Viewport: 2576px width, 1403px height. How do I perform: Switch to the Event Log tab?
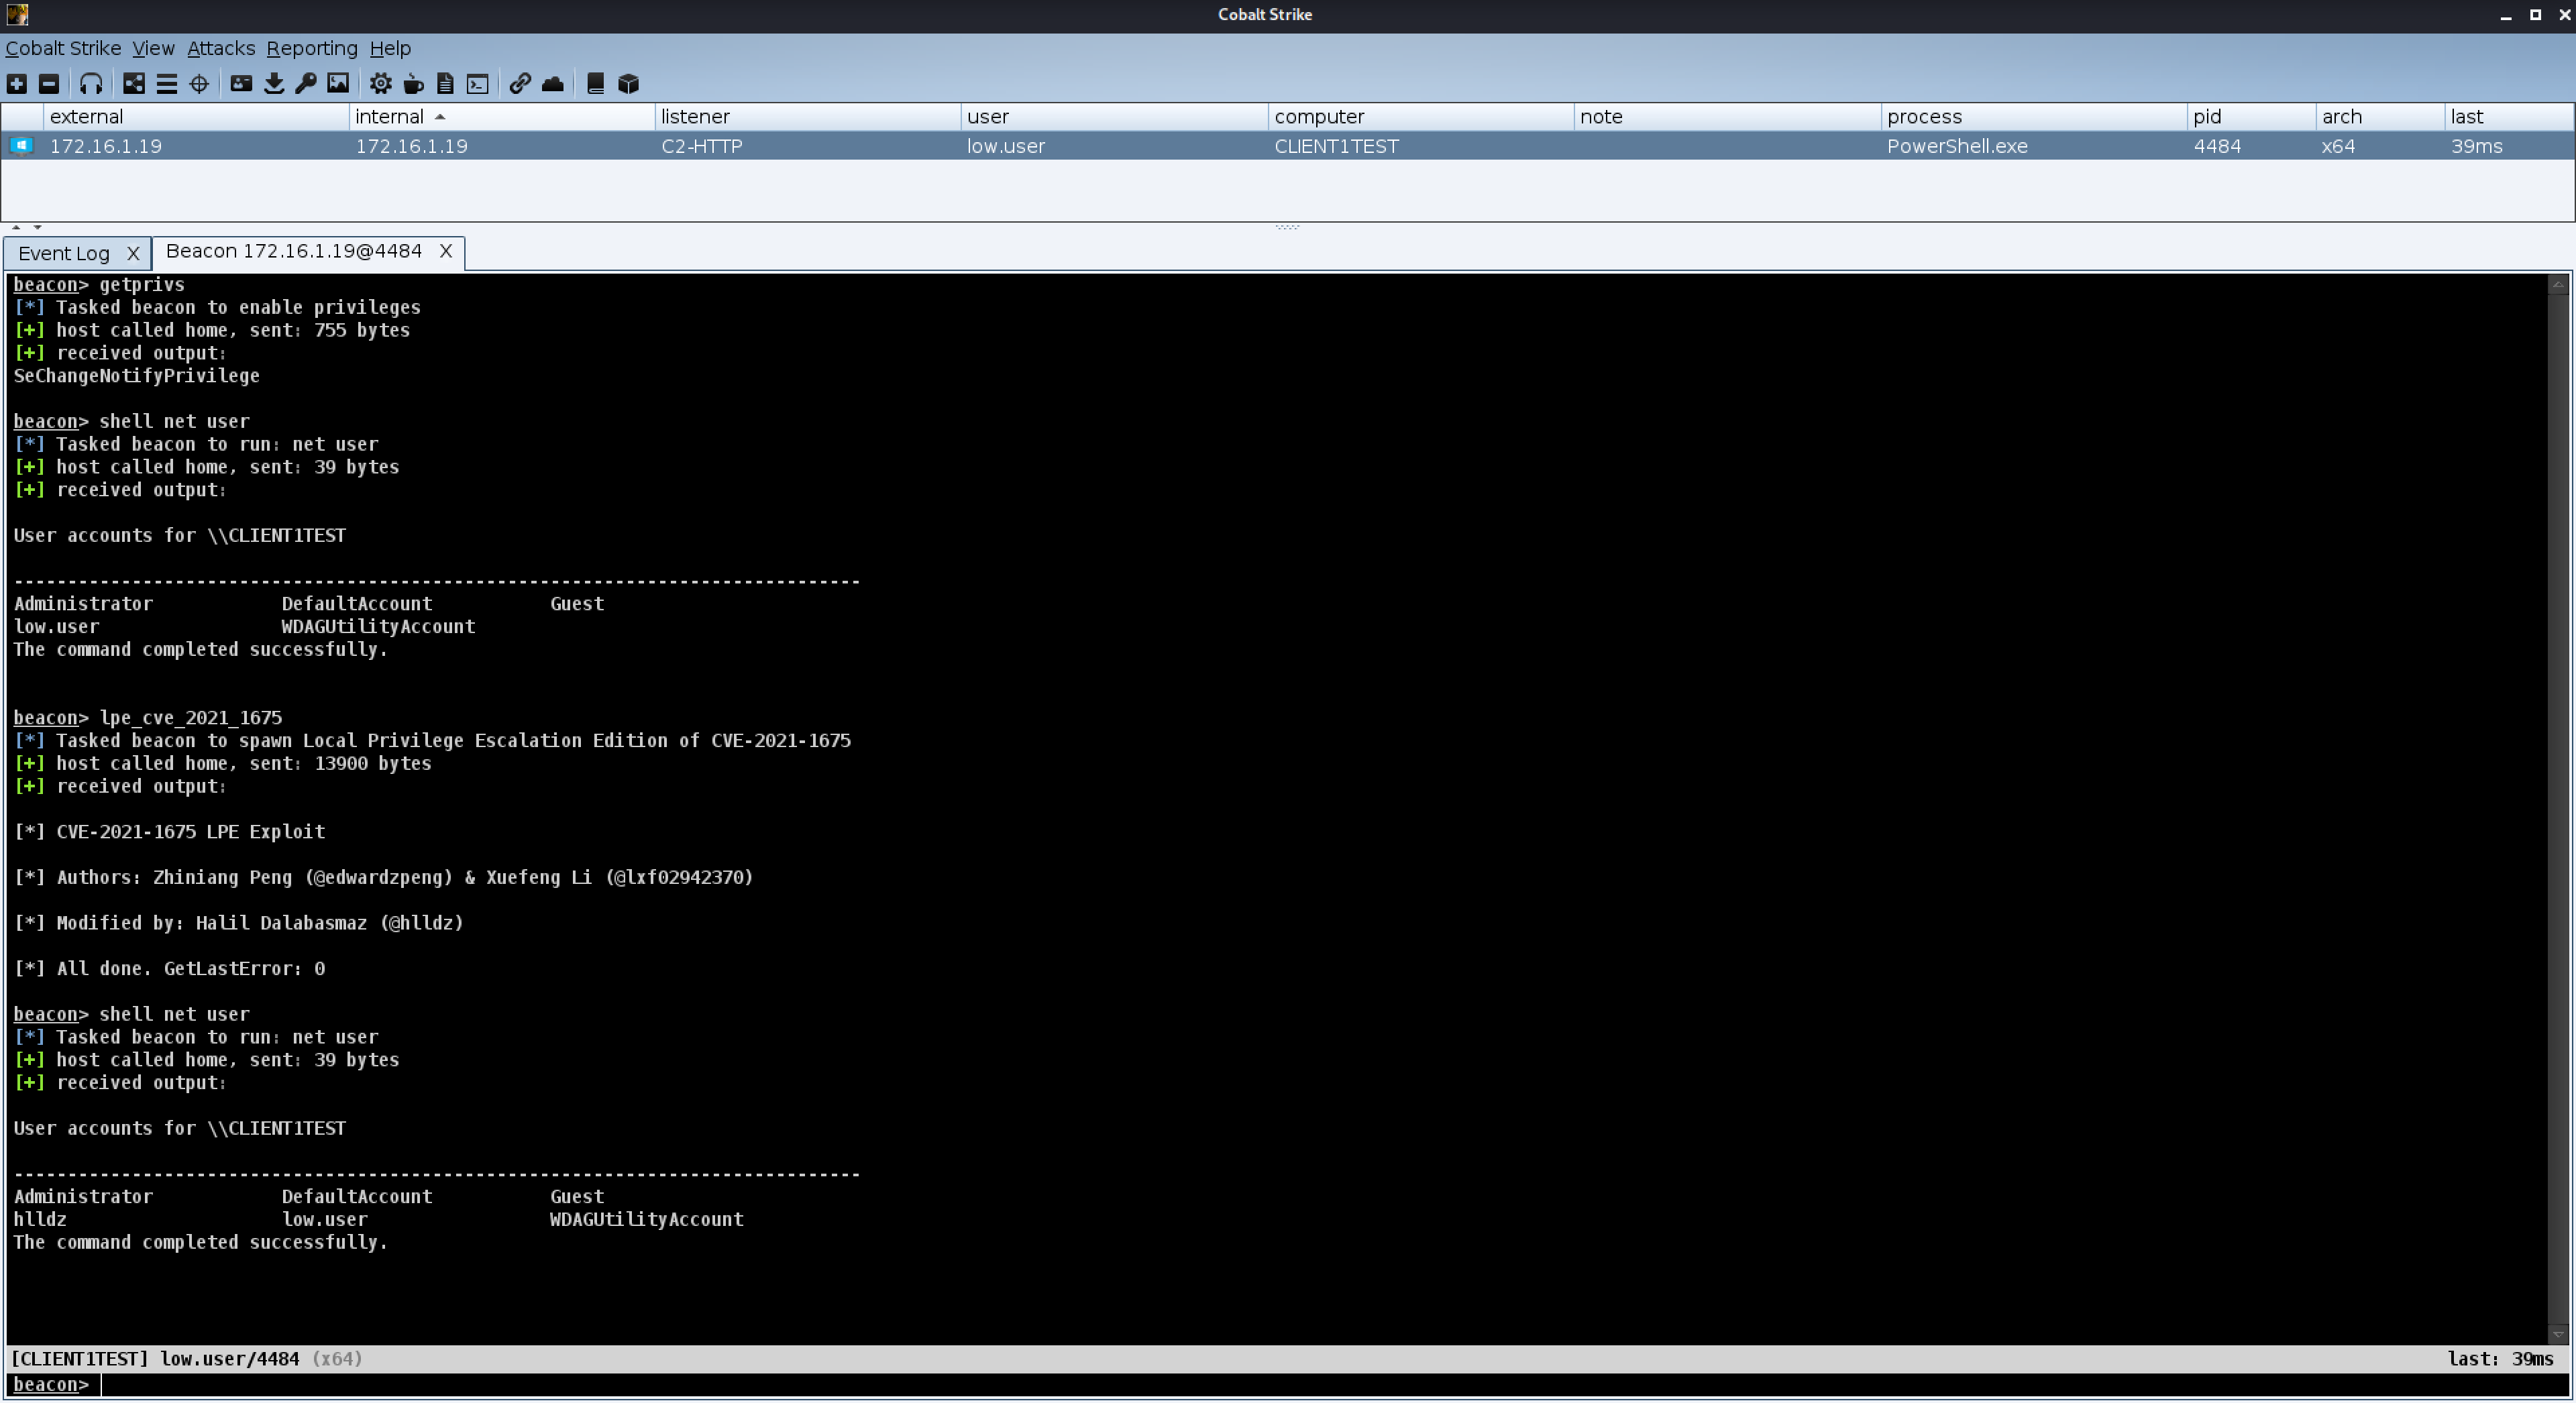click(64, 253)
